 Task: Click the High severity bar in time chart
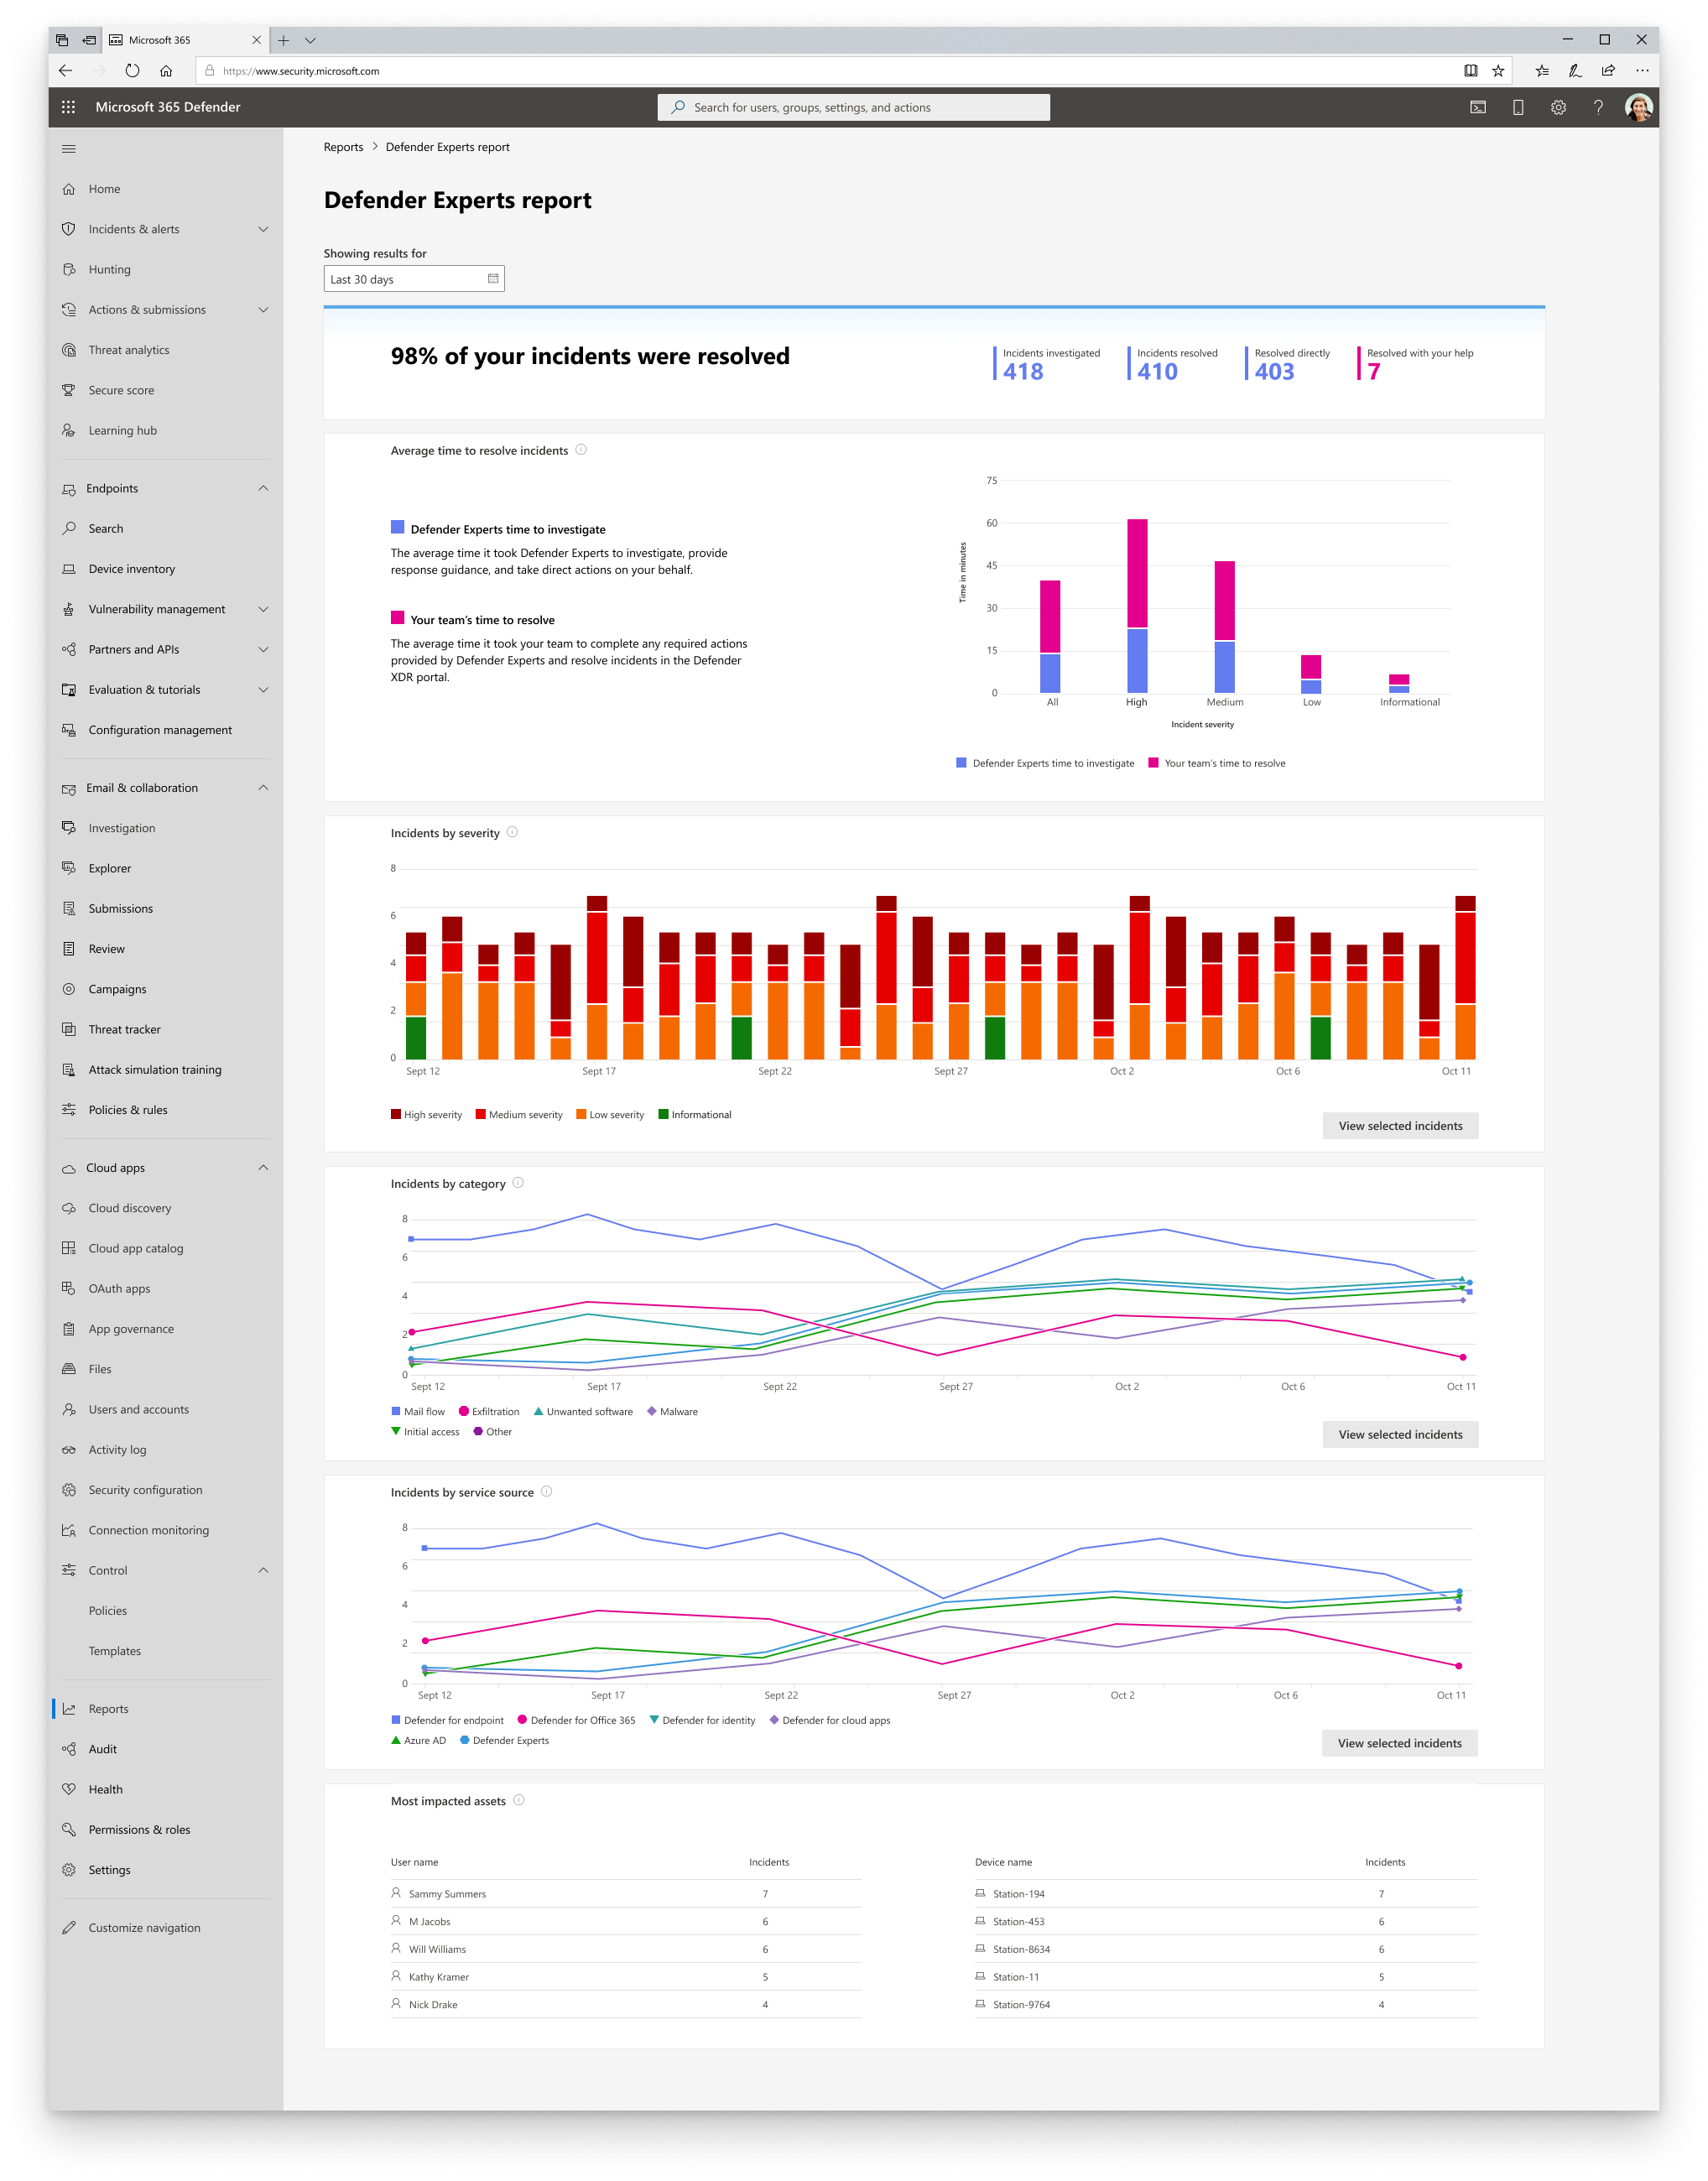pyautogui.click(x=1137, y=606)
